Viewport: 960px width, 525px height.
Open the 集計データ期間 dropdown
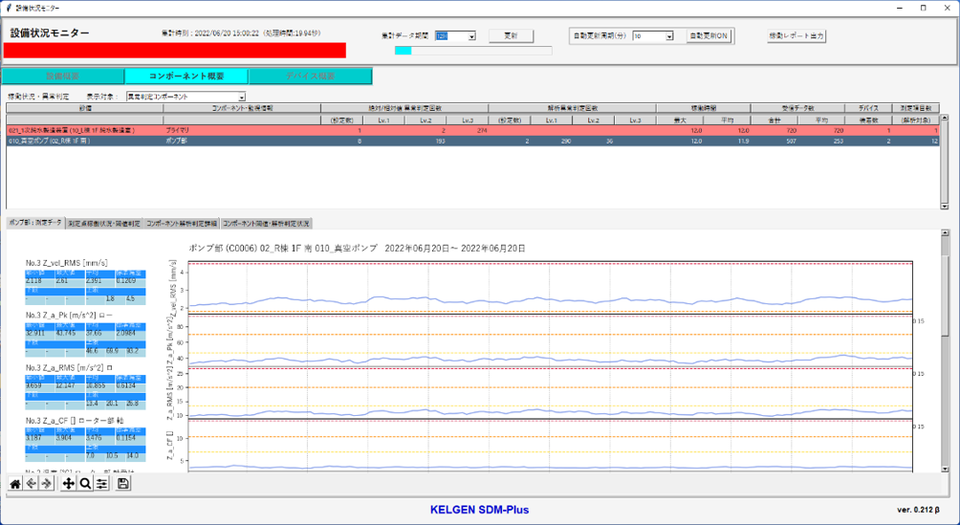(456, 36)
